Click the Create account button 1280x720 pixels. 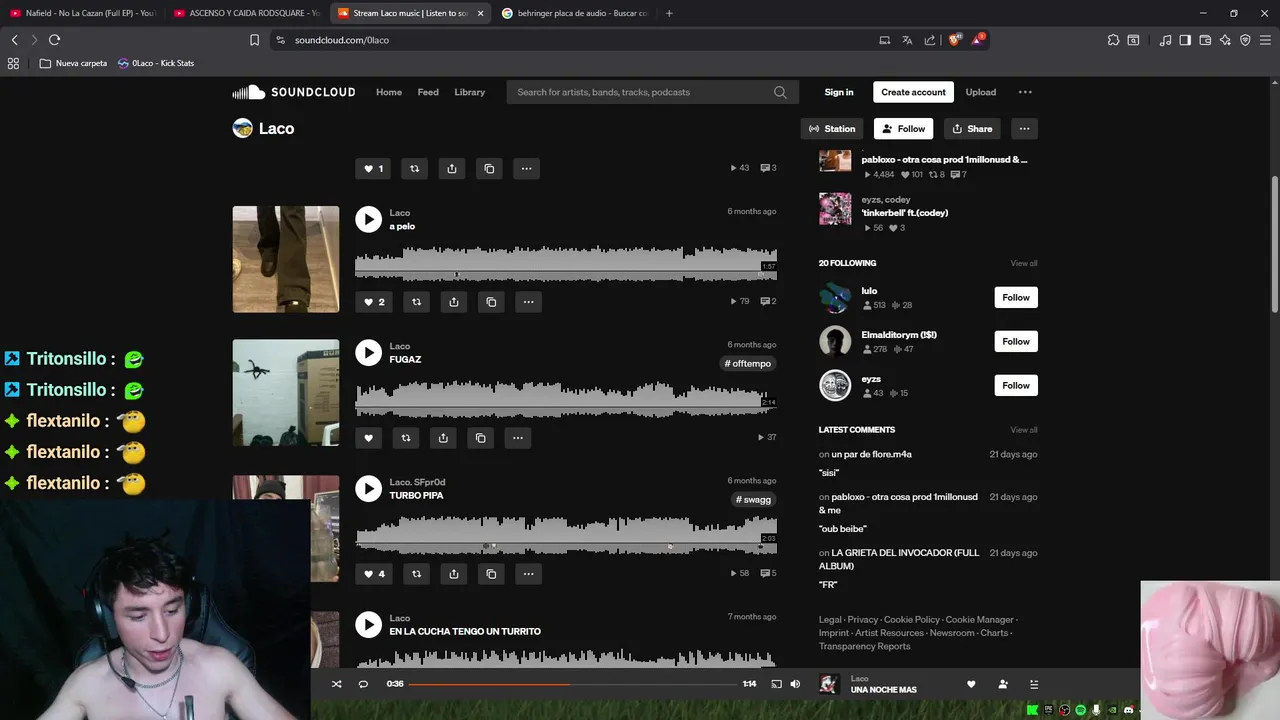[913, 92]
